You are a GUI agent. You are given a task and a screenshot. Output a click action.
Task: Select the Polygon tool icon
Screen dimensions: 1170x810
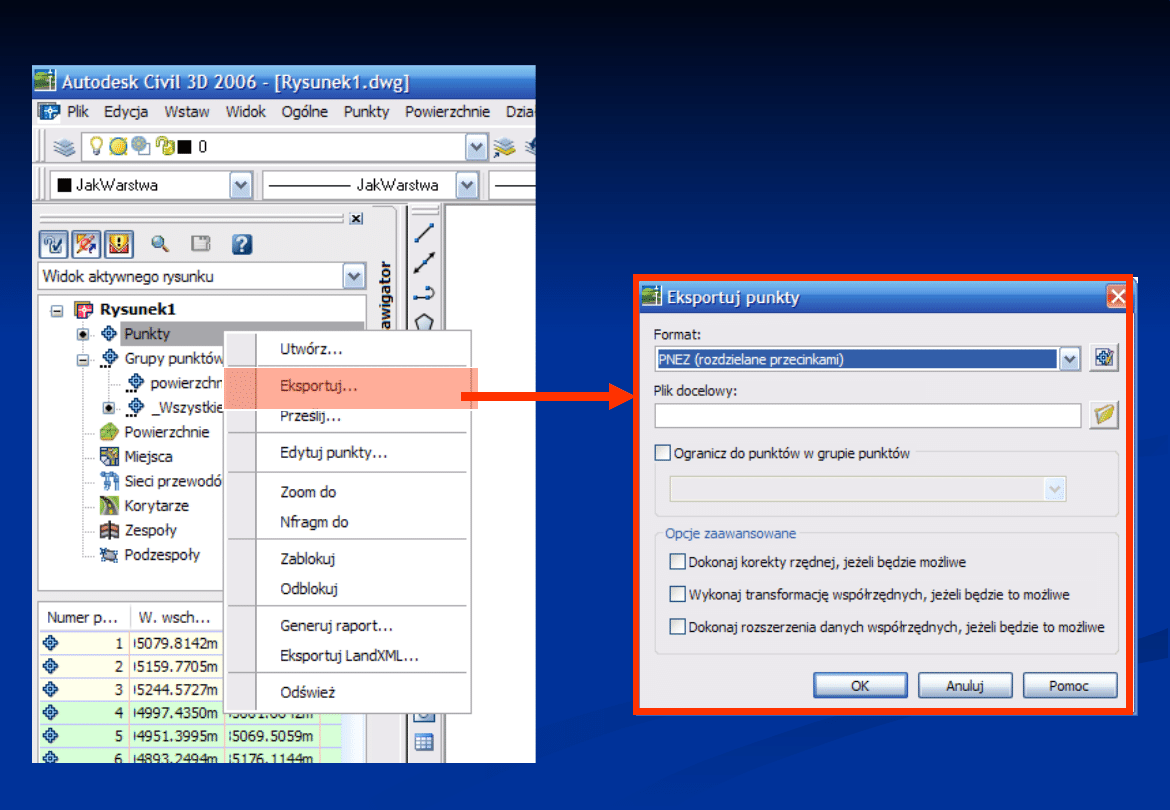[x=424, y=322]
